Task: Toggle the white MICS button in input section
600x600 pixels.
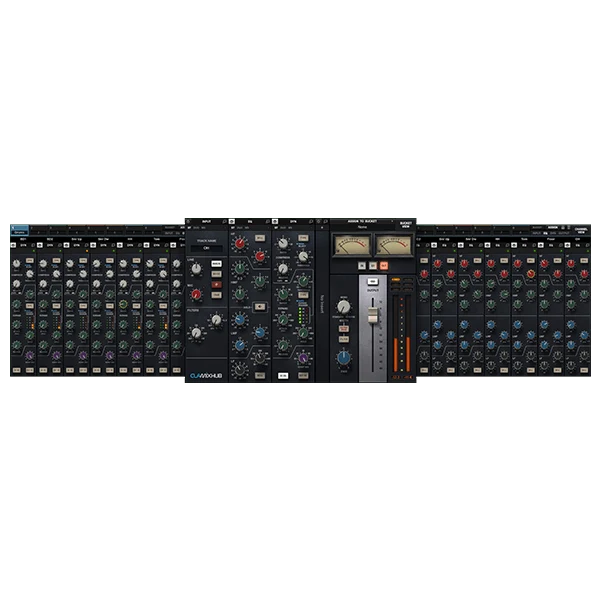Action: tap(216, 264)
